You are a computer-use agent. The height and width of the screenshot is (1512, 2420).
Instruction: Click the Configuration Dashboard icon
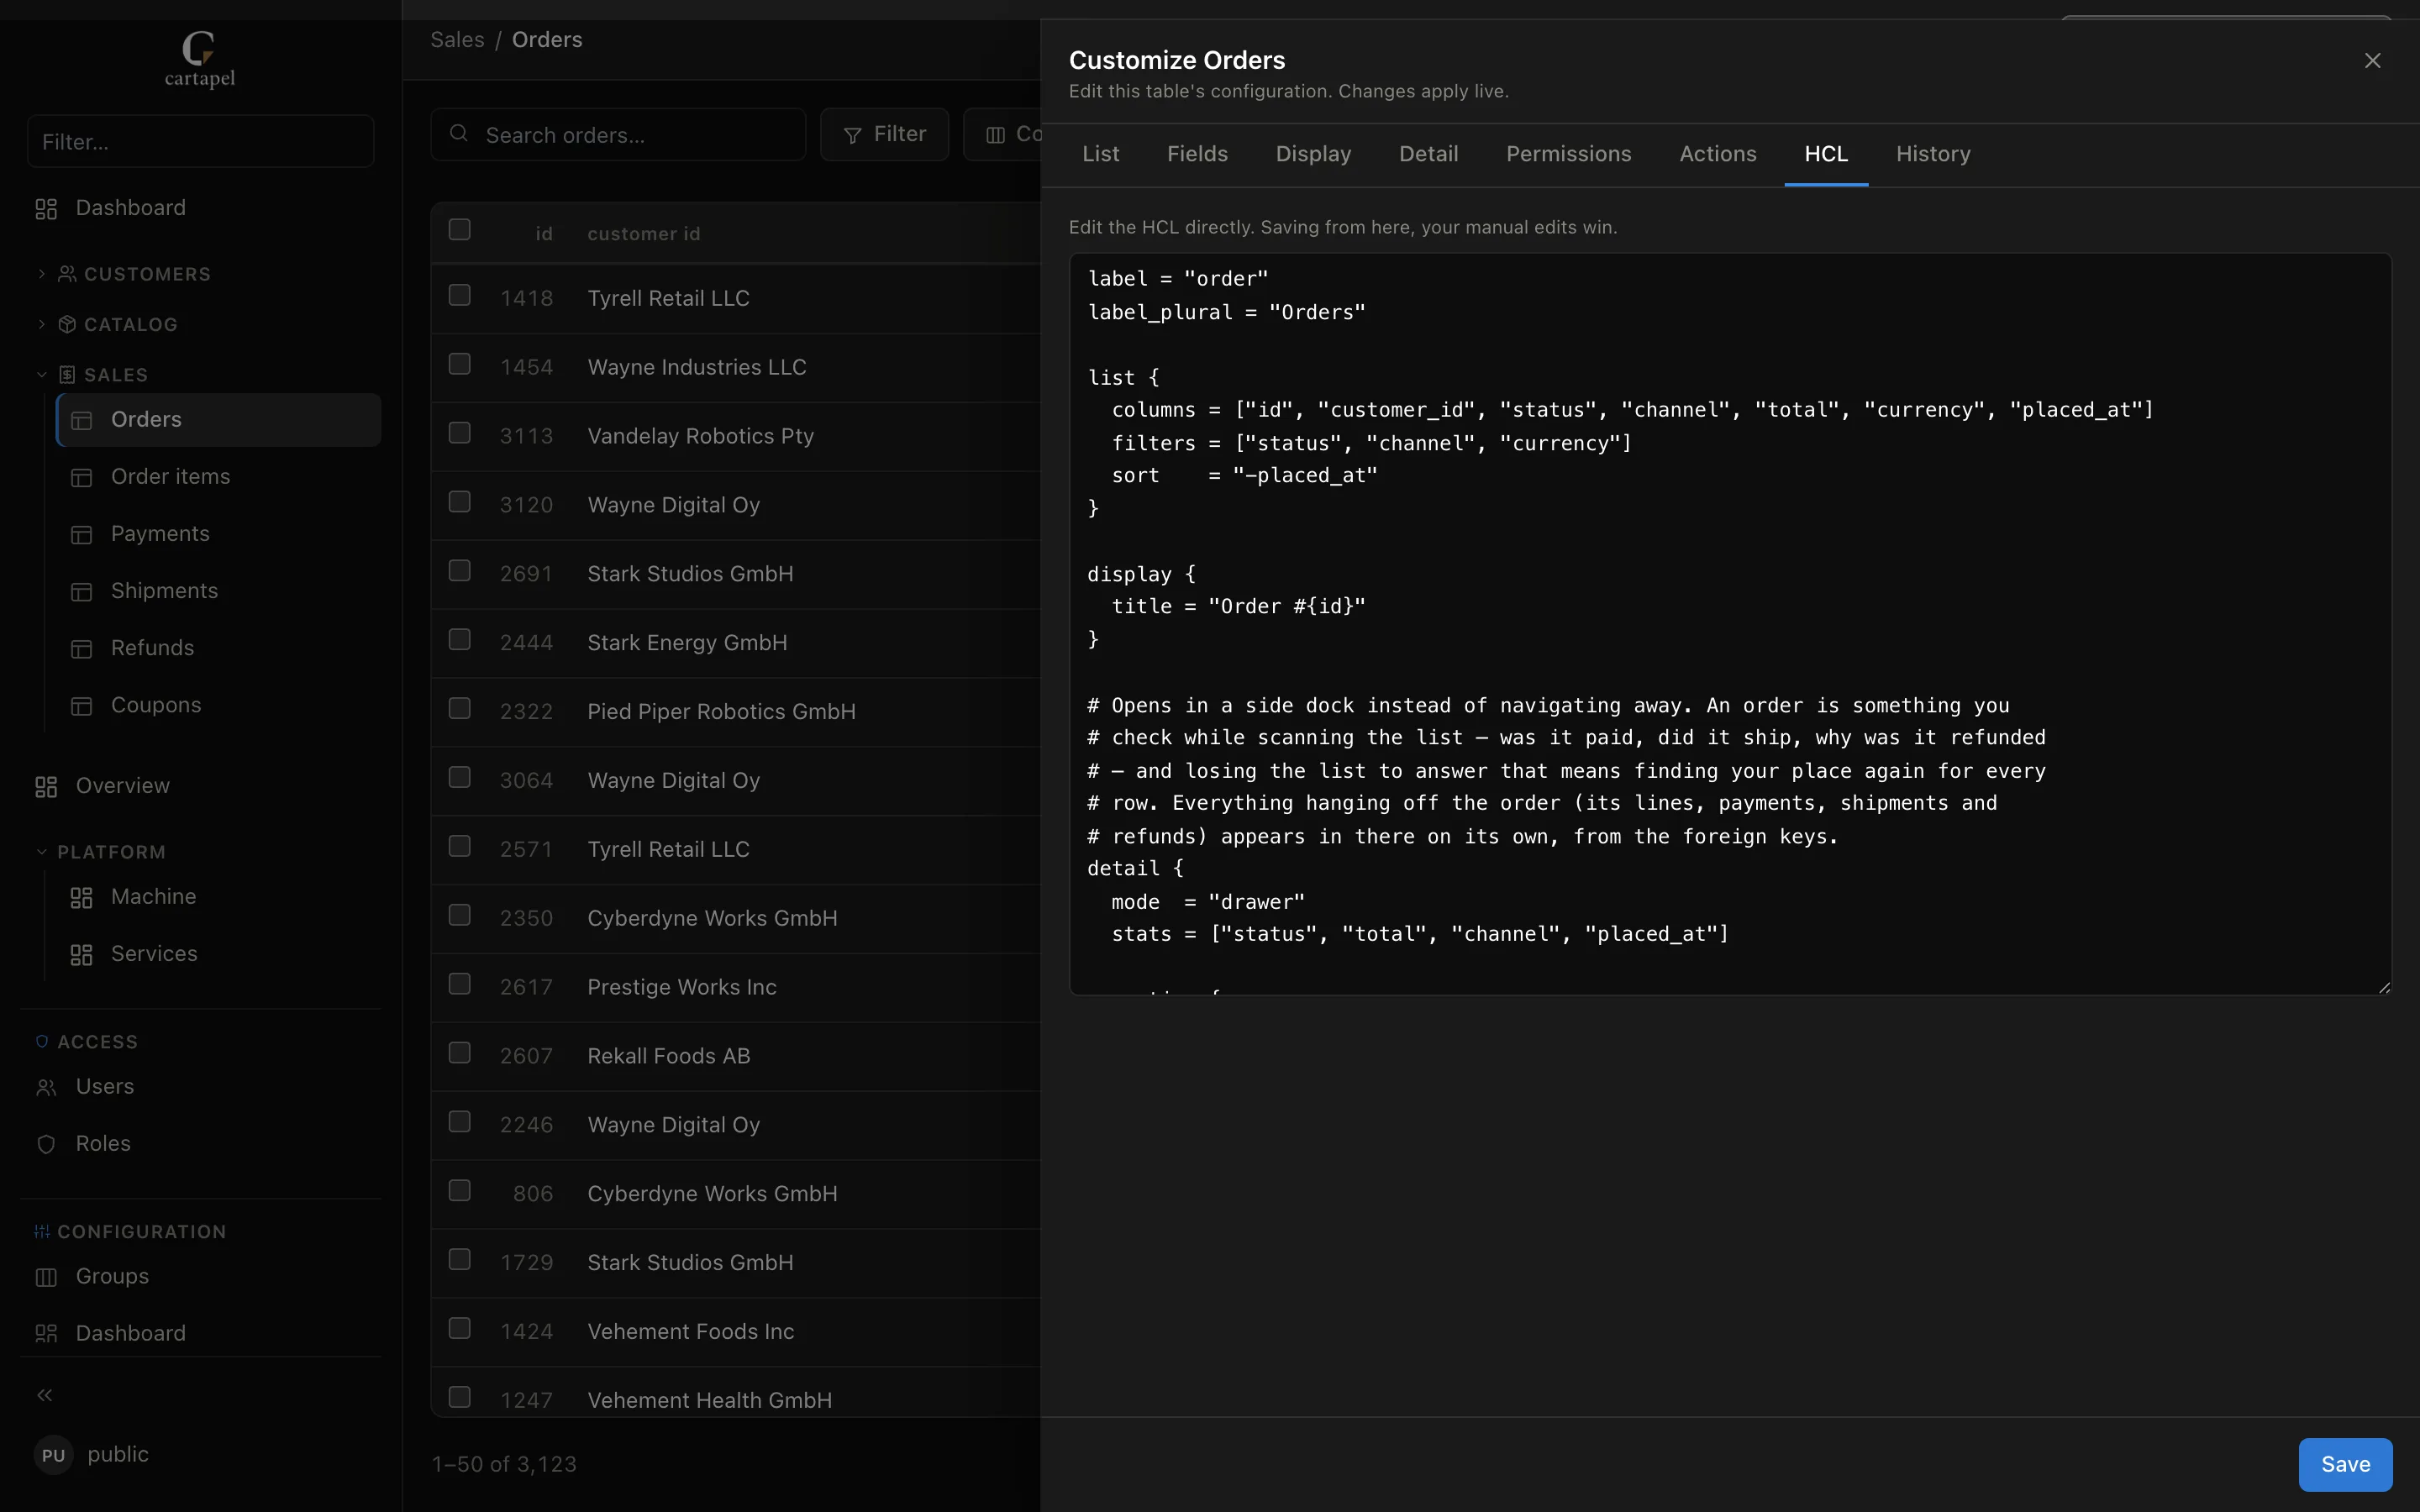(x=46, y=1334)
